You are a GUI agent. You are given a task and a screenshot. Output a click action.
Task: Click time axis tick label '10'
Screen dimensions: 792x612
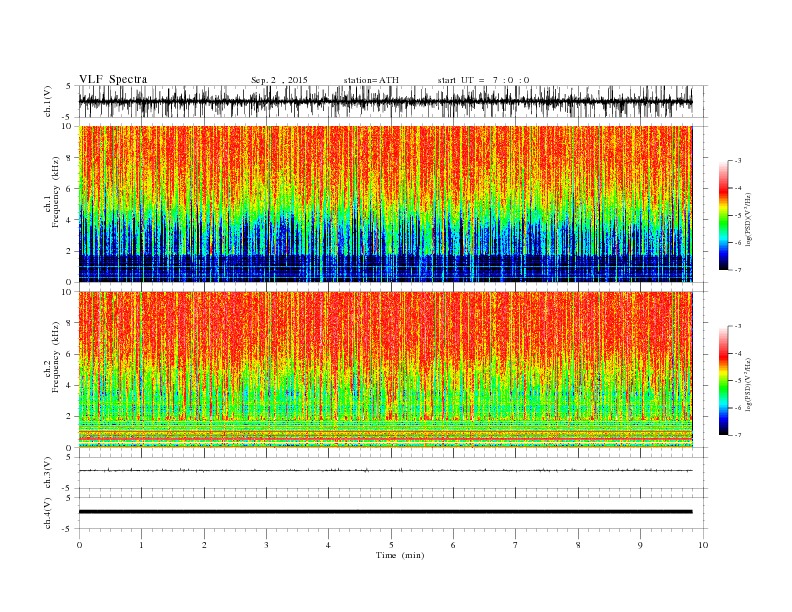pyautogui.click(x=703, y=545)
